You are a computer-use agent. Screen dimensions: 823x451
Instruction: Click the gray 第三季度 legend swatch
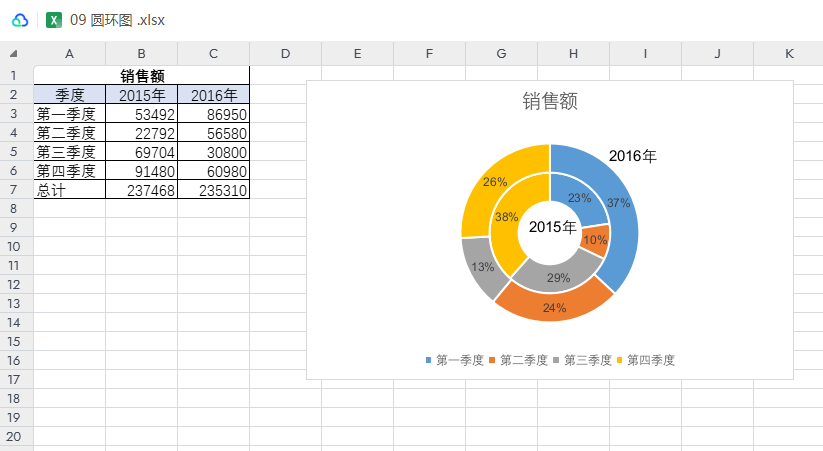556,360
